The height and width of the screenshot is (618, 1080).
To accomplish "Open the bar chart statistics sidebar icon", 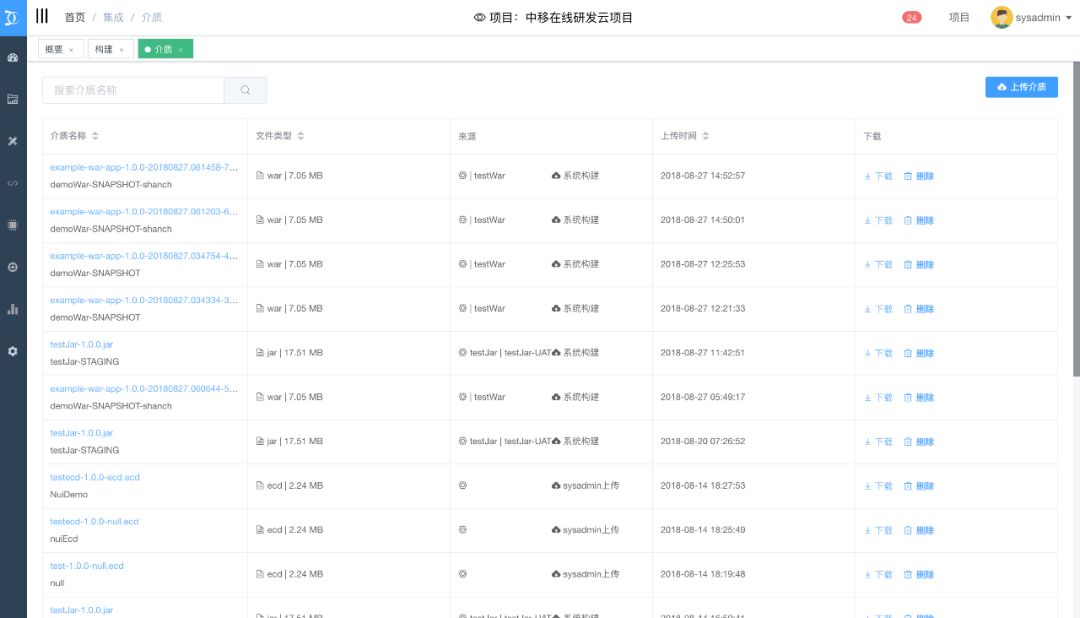I will pos(12,309).
